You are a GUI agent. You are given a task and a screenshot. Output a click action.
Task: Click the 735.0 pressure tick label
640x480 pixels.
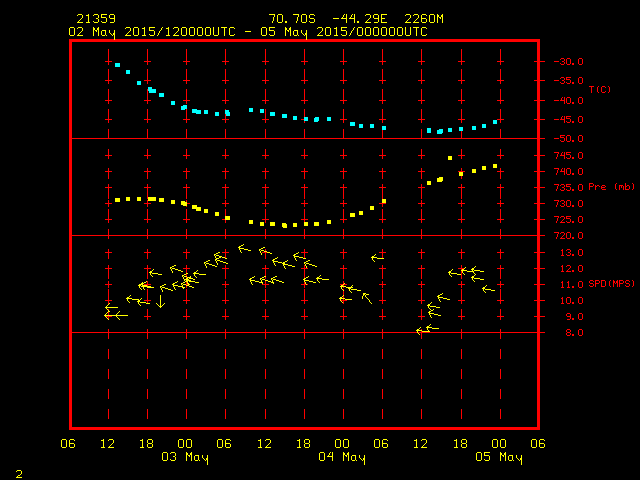(x=569, y=187)
